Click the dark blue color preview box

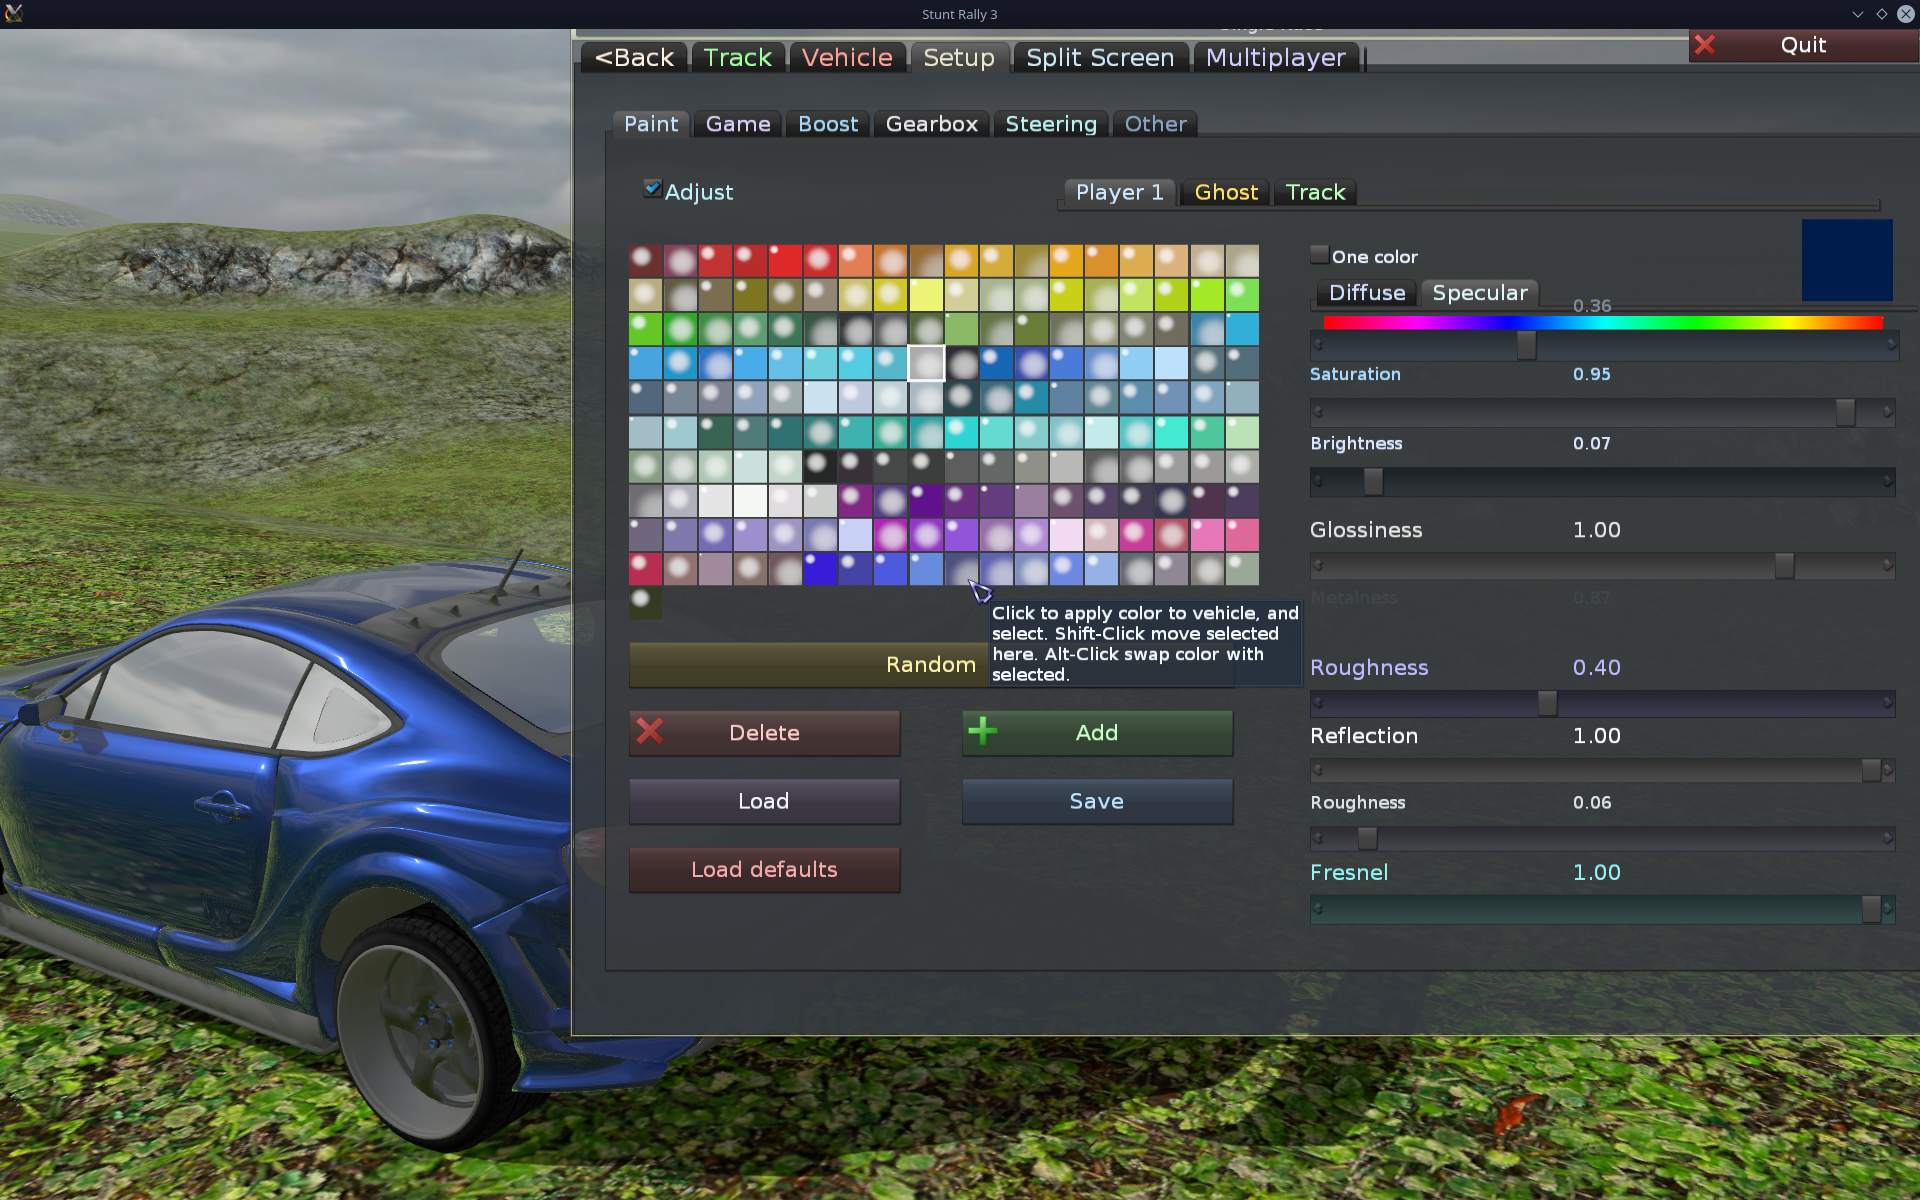(x=1846, y=260)
